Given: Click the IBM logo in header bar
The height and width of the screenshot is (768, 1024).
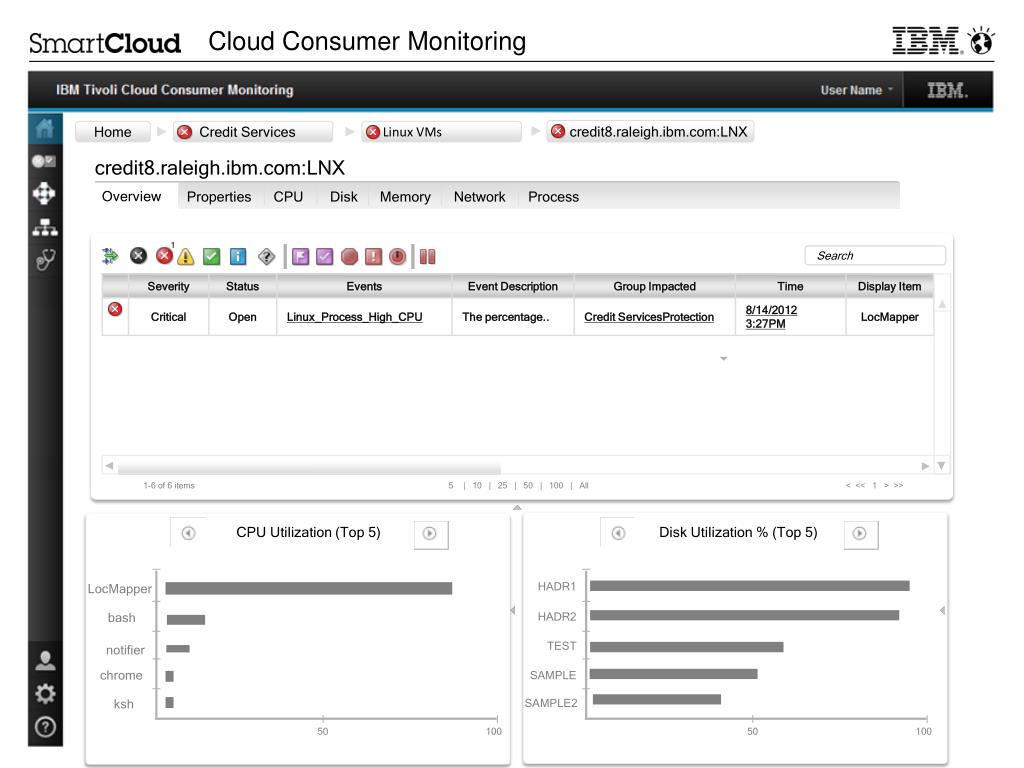Looking at the screenshot, I should pyautogui.click(x=948, y=90).
